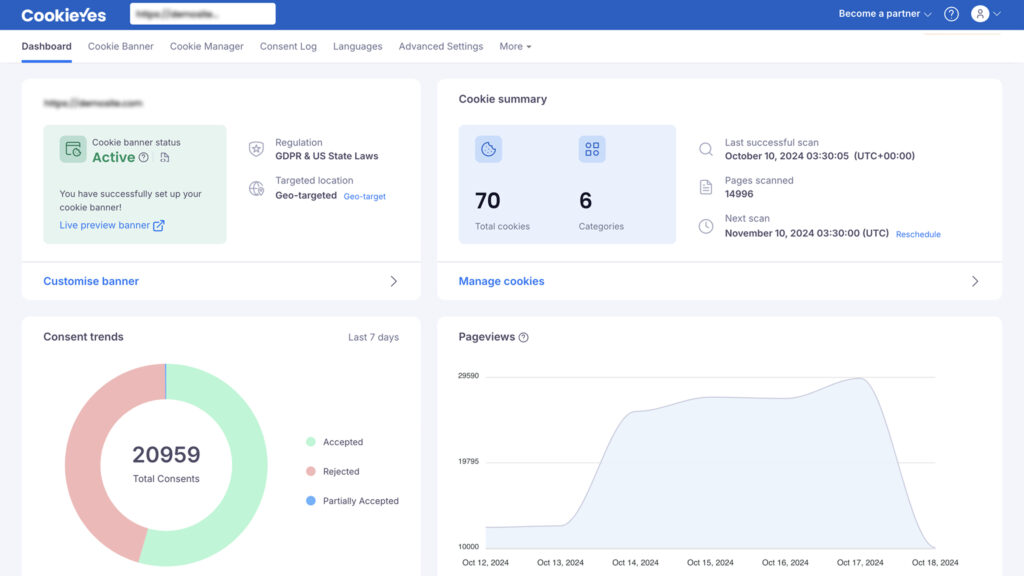1024x576 pixels.
Task: Open the Cookie Manager tab
Action: coord(206,47)
